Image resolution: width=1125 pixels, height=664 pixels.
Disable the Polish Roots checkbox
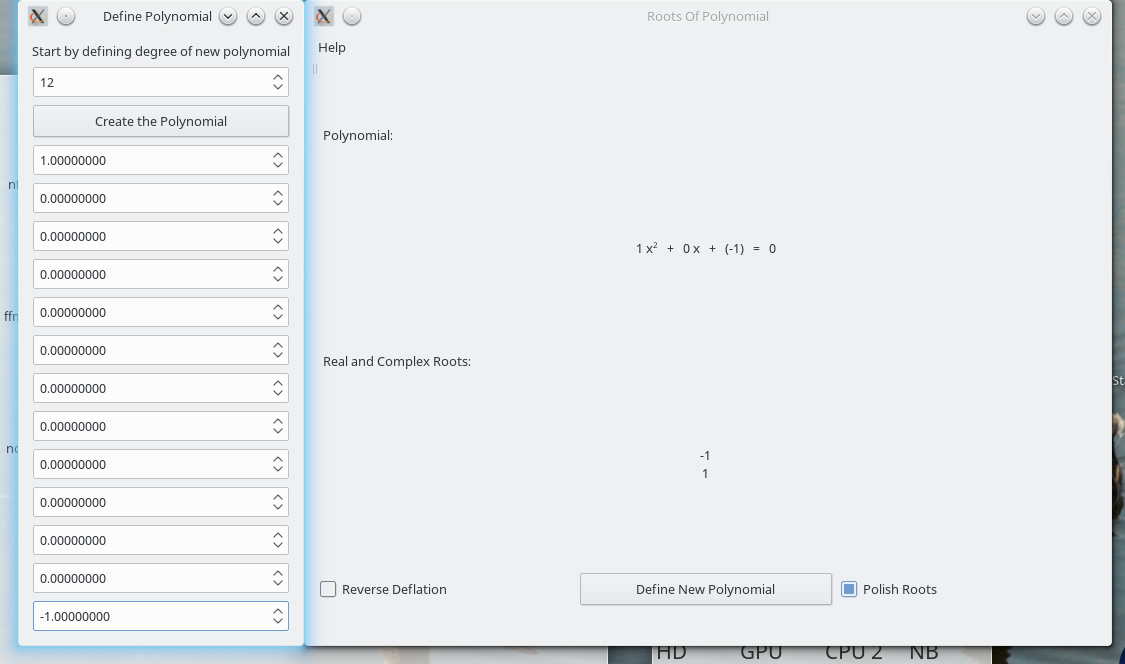pos(849,589)
